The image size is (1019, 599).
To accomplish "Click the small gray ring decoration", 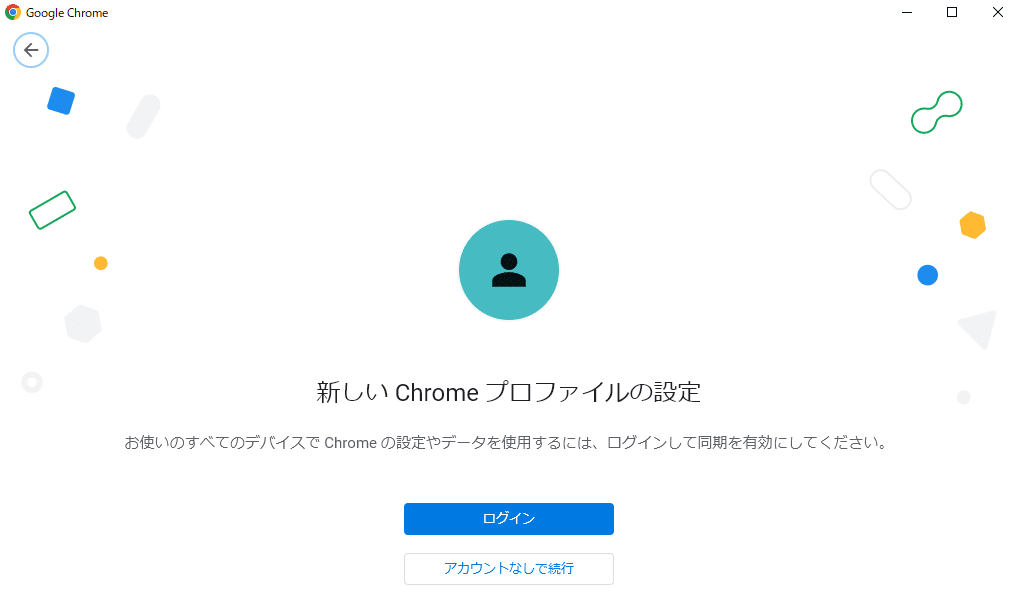I will point(32,382).
